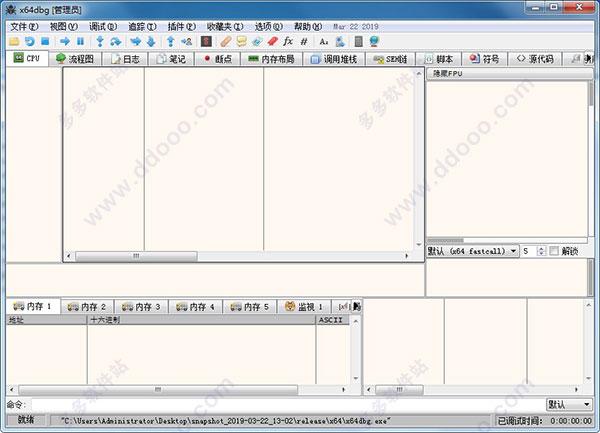Viewport: 600px width, 433px height.
Task: Open the 选项 menu
Action: [x=269, y=27]
